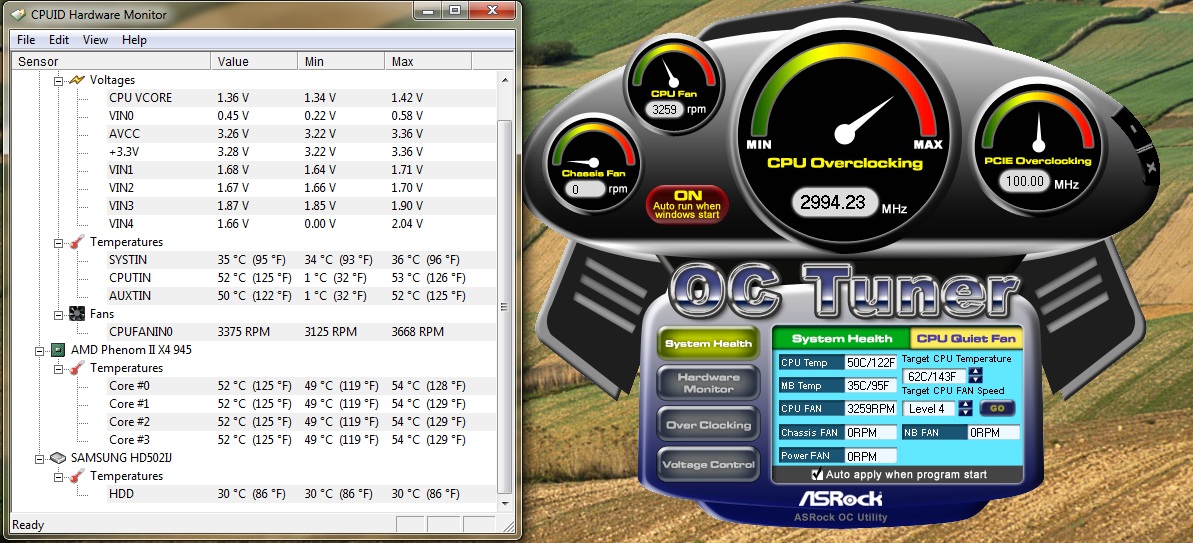Click the 2994.23 MHz CPU frequency readout
1193x543 pixels.
click(834, 202)
